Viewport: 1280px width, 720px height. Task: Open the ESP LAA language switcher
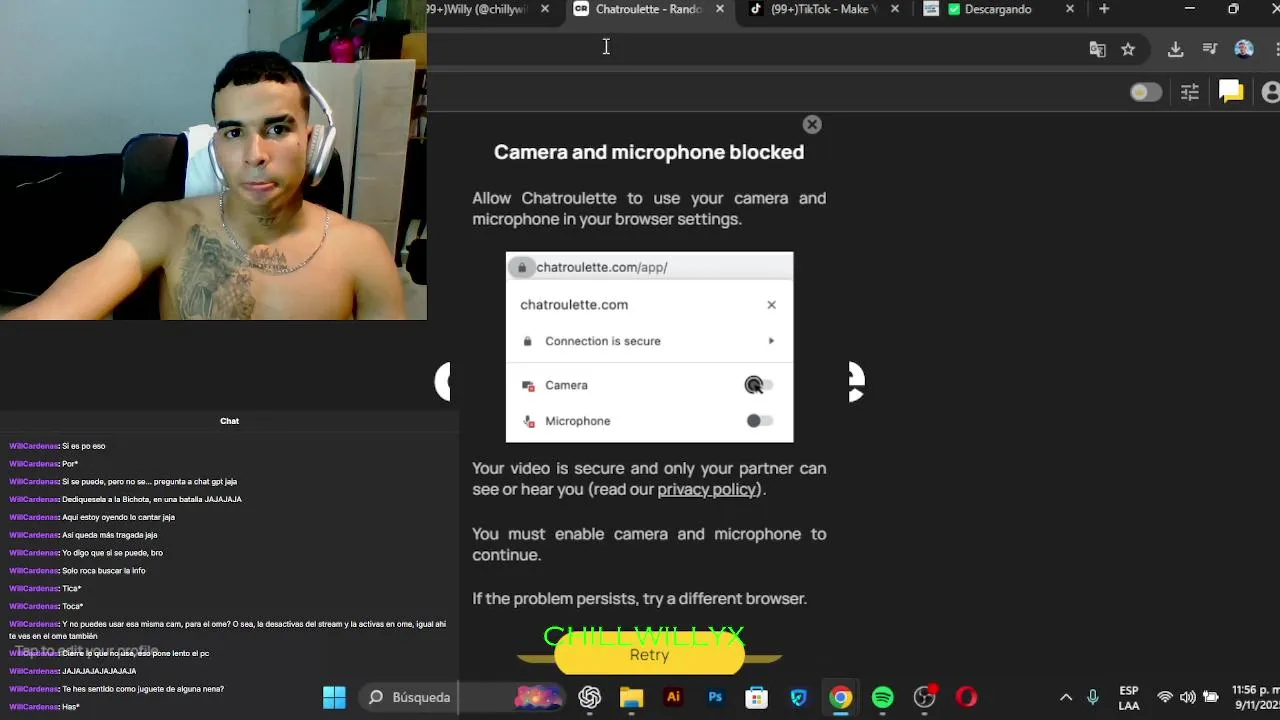[1129, 698]
